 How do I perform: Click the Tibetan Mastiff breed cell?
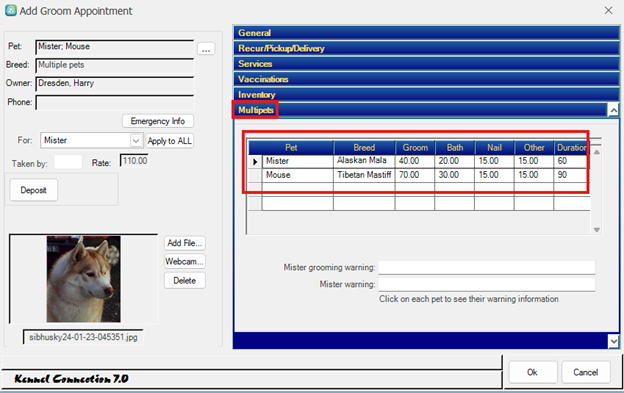(x=364, y=175)
